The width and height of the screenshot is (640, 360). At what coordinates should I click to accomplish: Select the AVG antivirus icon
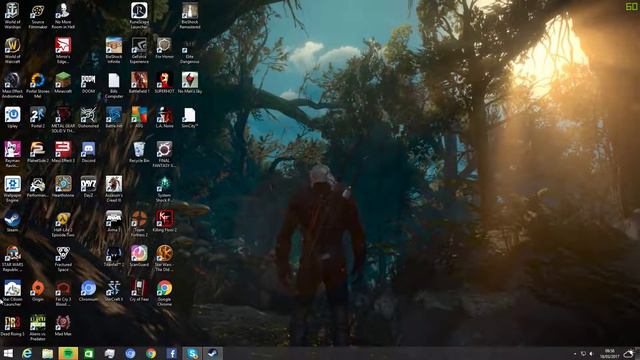click(139, 118)
